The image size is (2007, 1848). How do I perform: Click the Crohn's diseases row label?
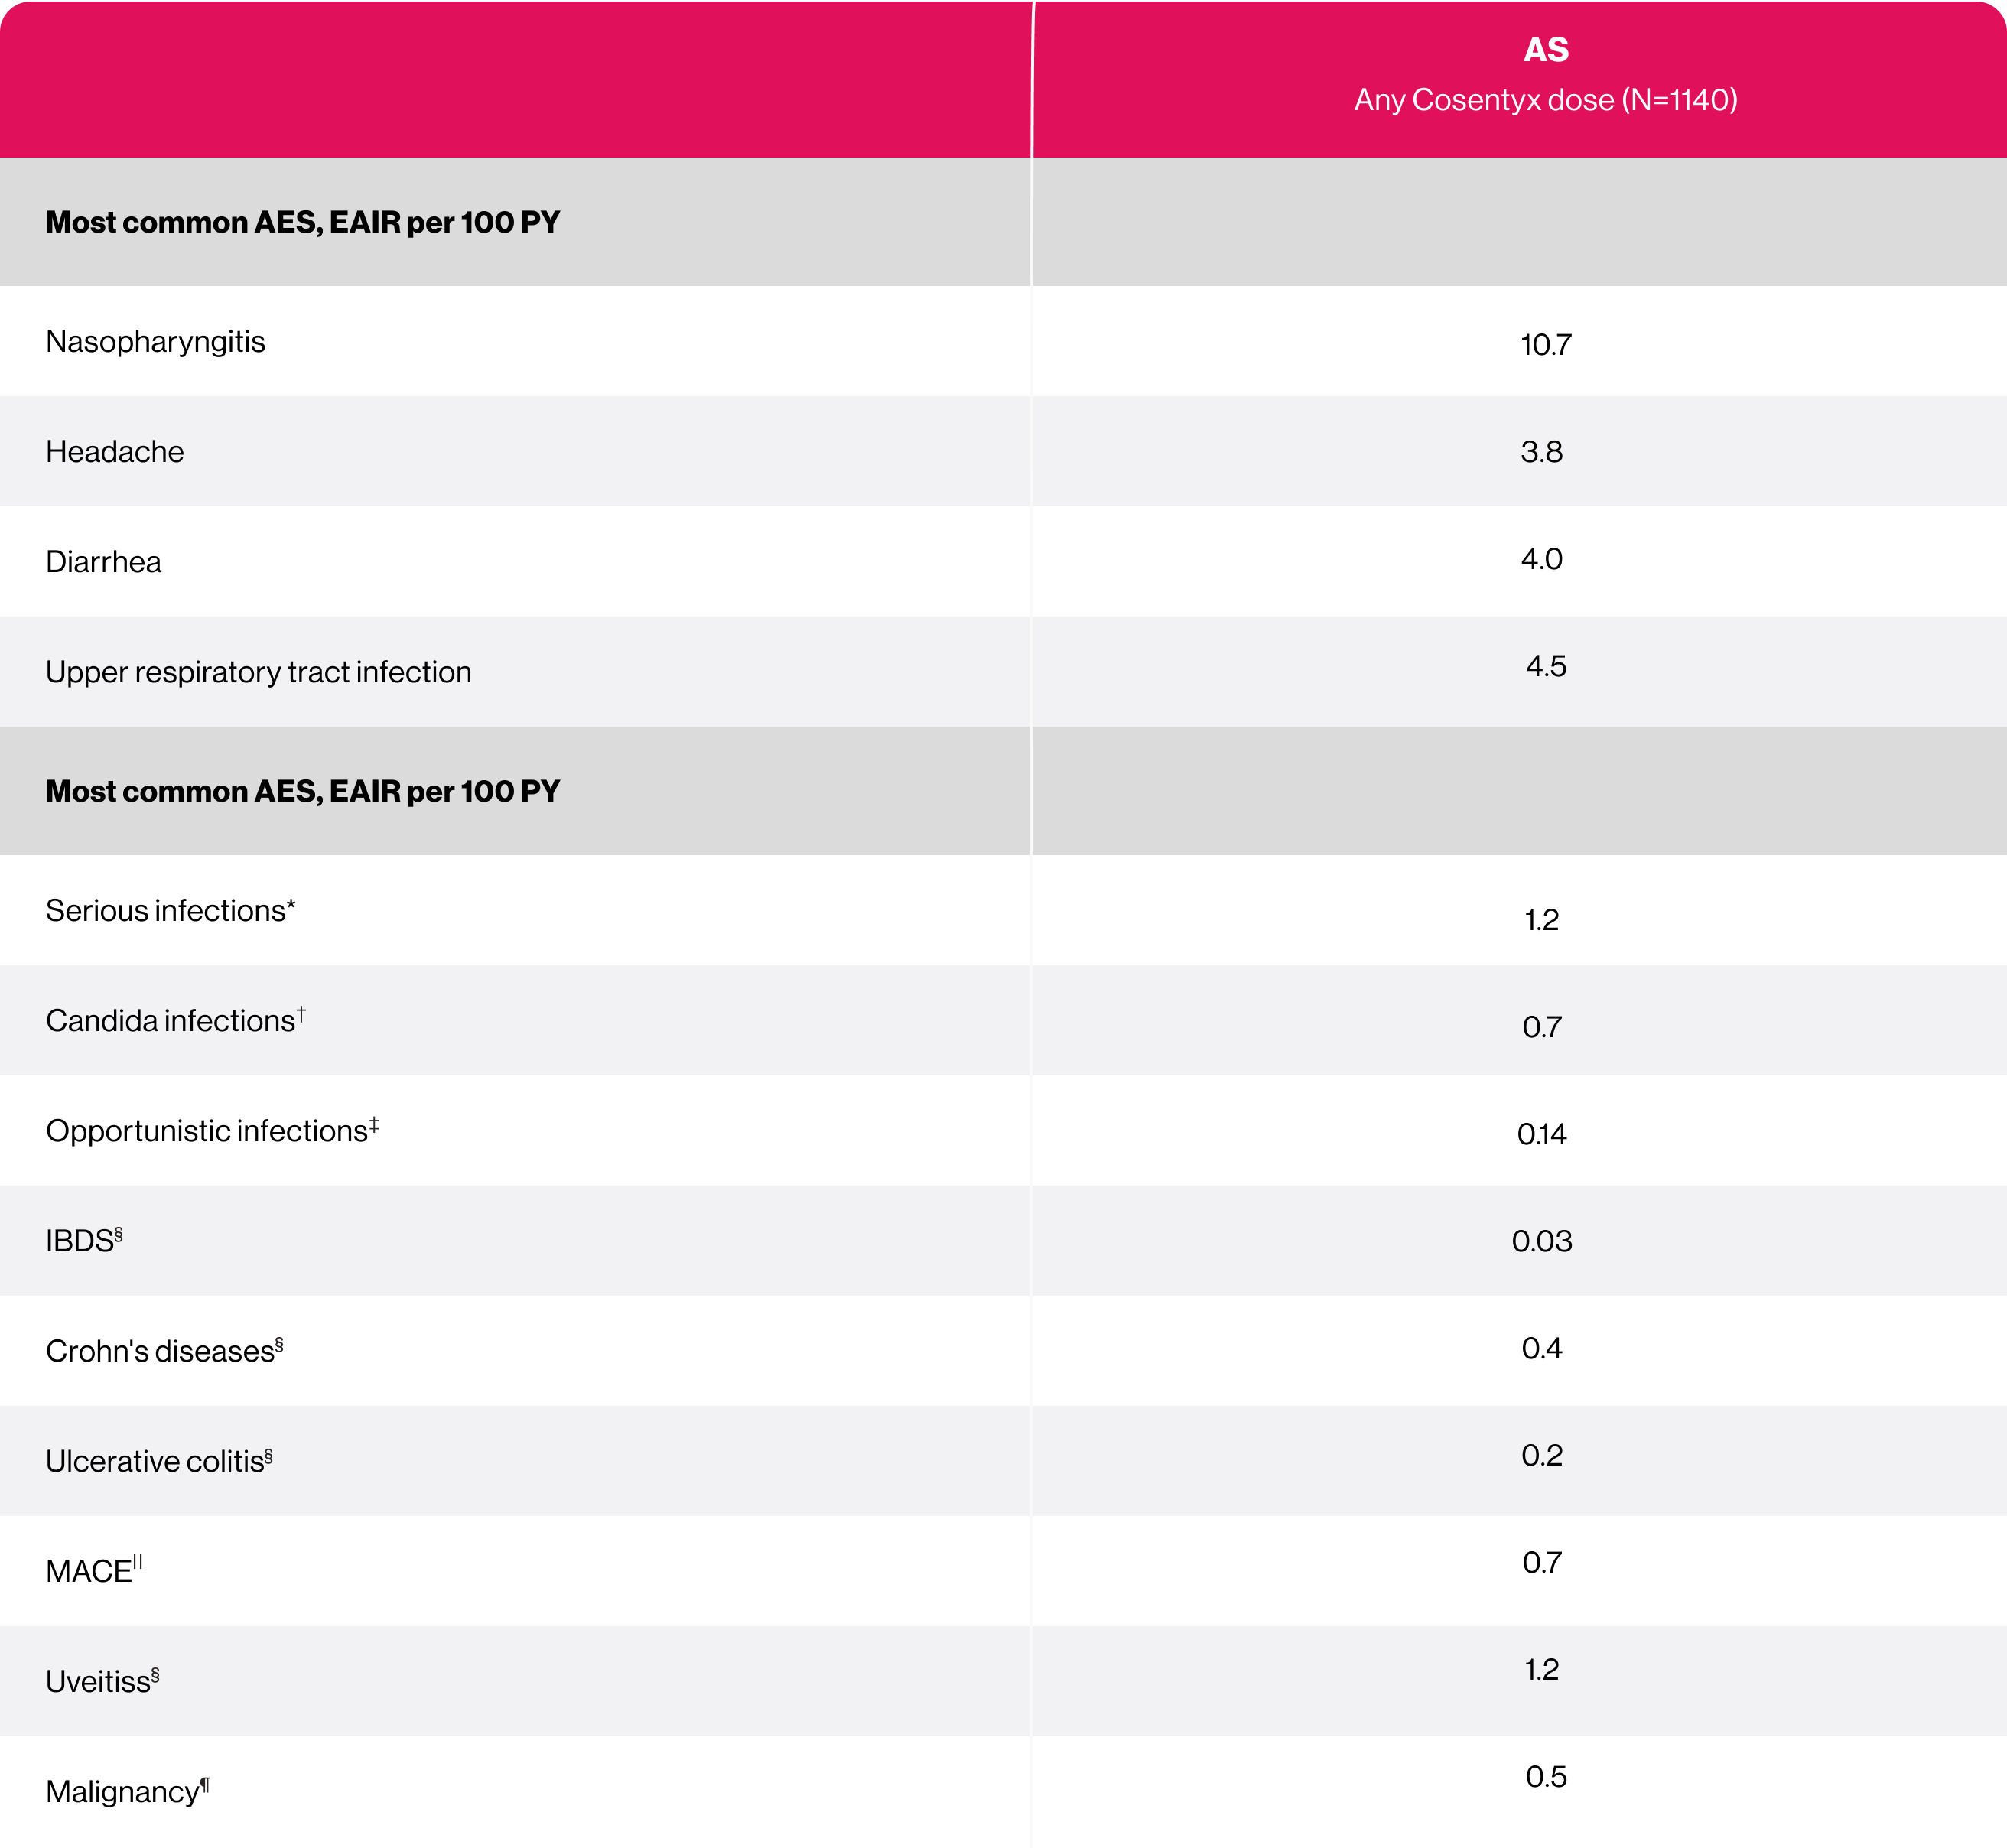point(164,1351)
